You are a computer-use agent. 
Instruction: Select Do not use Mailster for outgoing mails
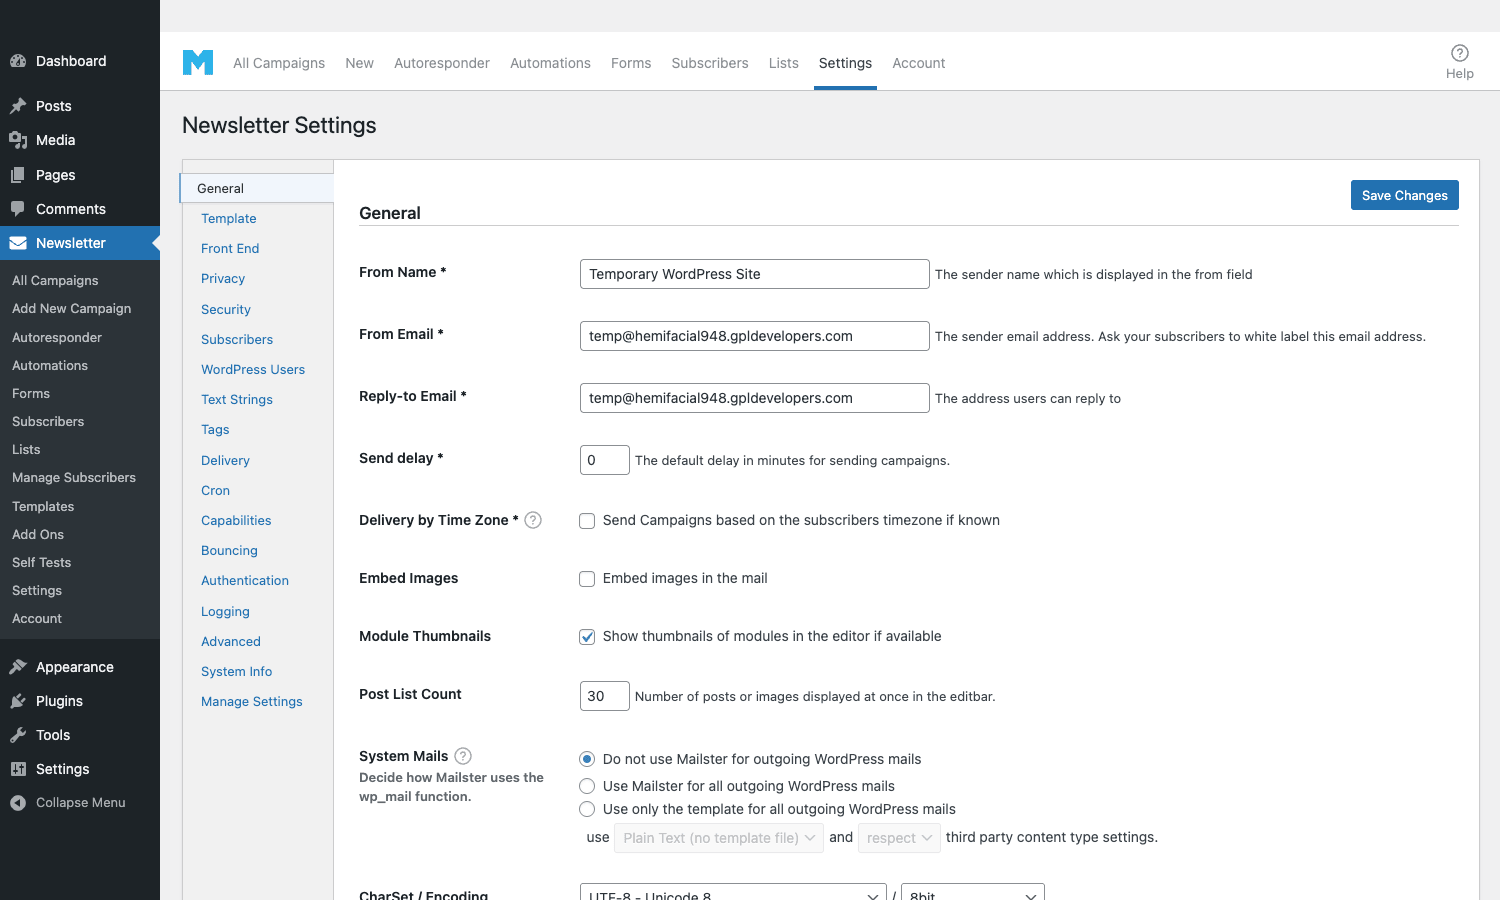pos(587,759)
